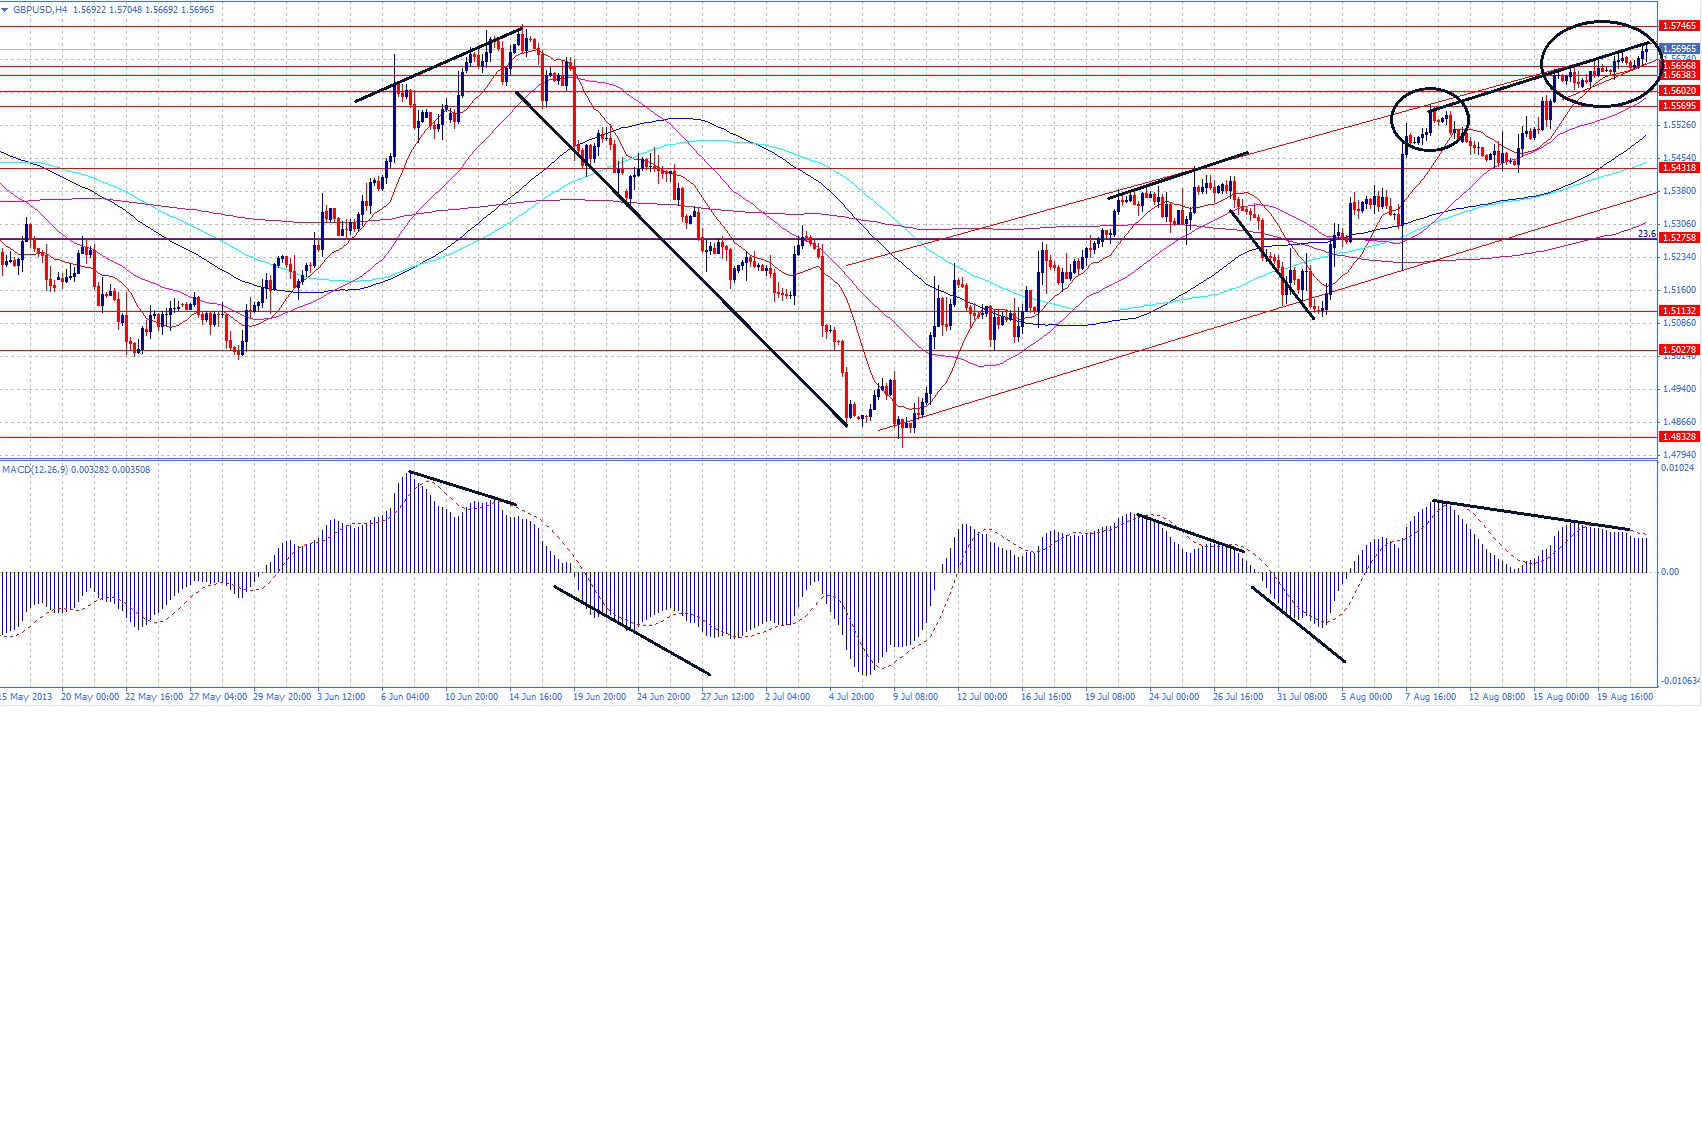Click the 19 Aug 16:00 time label
Screen dimensions: 1702x1130
coord(1625,697)
